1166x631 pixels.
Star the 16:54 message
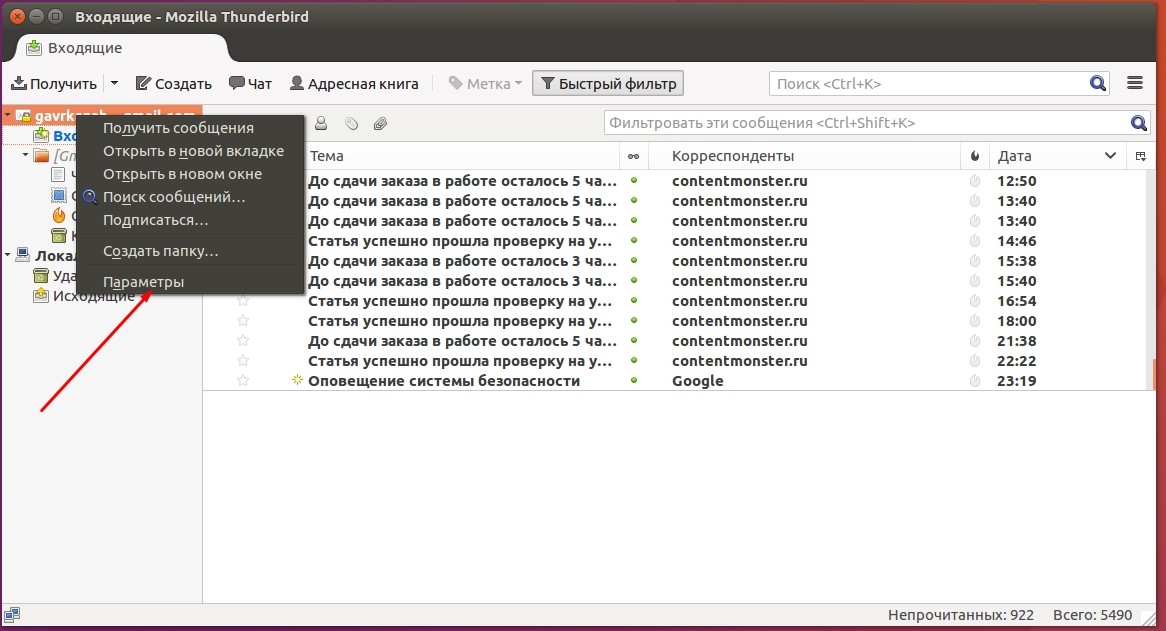click(242, 300)
